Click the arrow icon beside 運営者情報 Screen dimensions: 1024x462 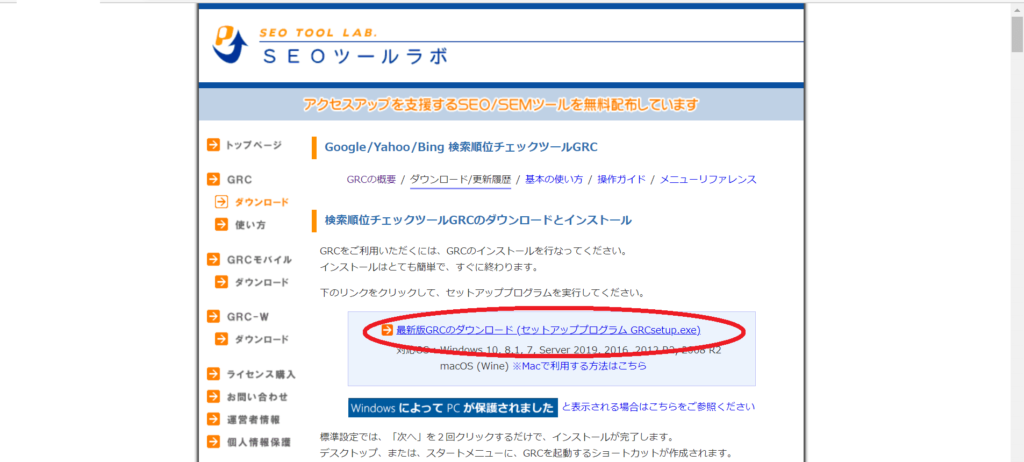(x=213, y=419)
